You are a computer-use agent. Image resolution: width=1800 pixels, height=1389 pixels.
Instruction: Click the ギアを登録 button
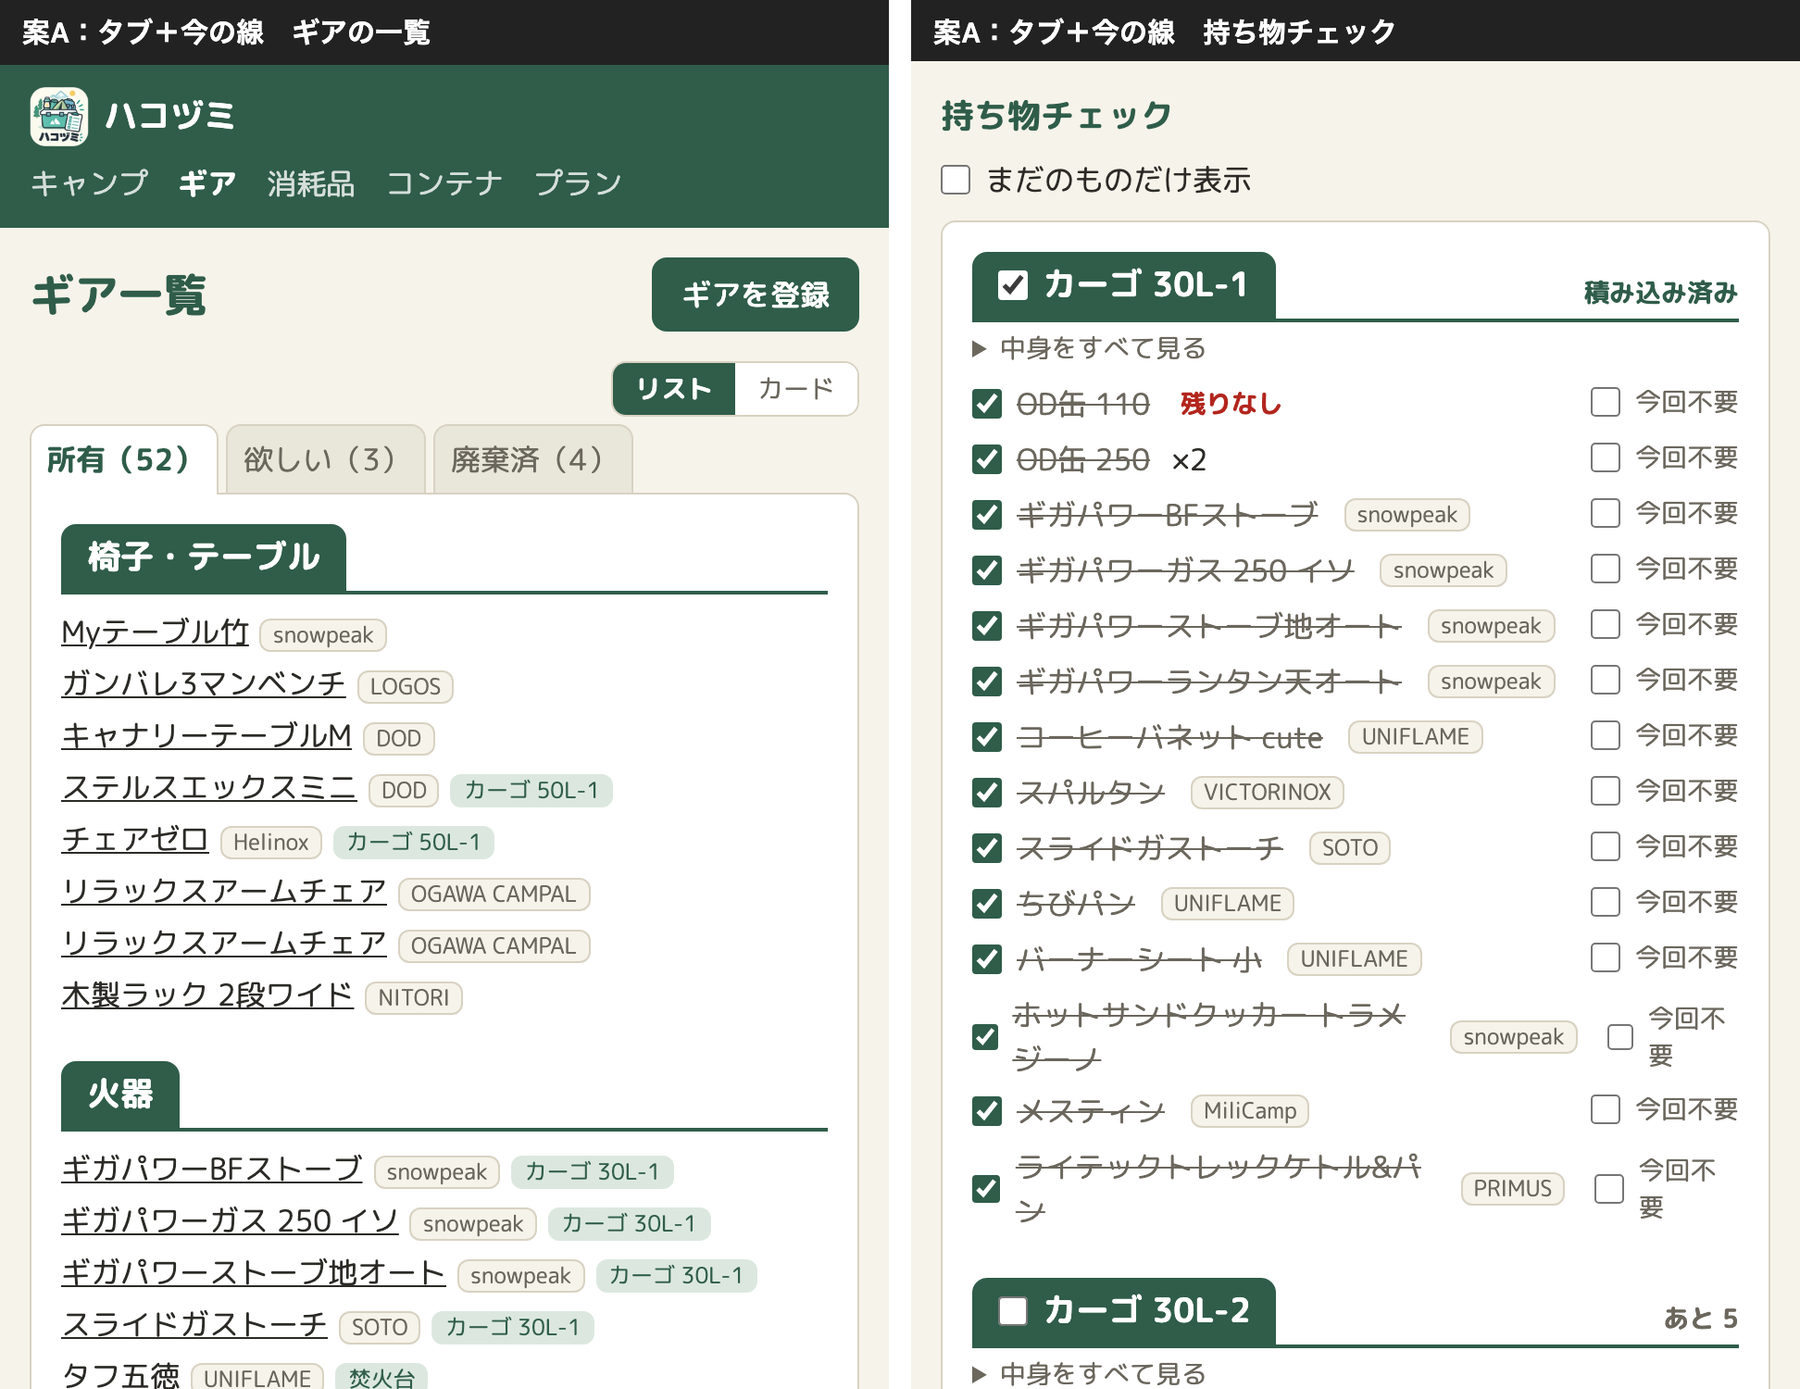click(x=755, y=294)
